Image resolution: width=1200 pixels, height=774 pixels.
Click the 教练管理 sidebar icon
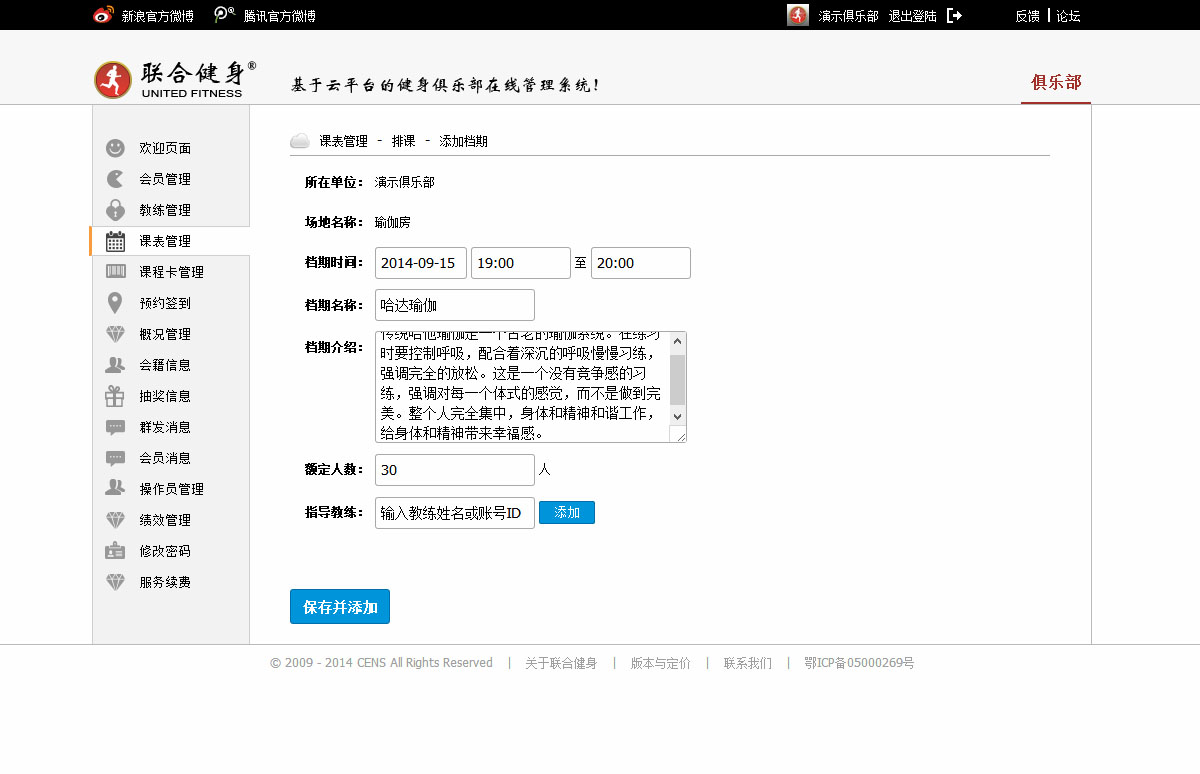tap(116, 210)
